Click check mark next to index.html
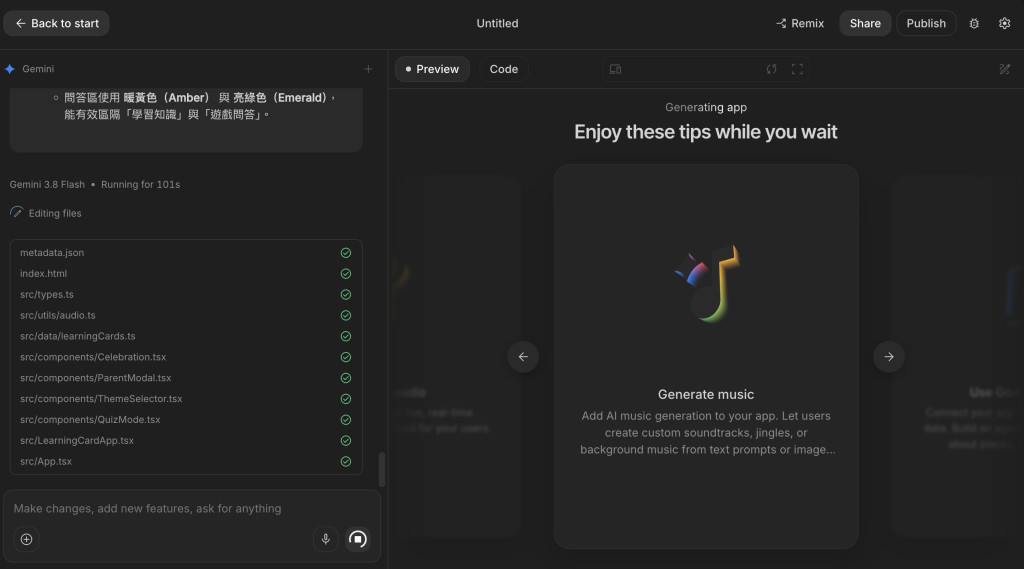The width and height of the screenshot is (1024, 569). pyautogui.click(x=345, y=274)
